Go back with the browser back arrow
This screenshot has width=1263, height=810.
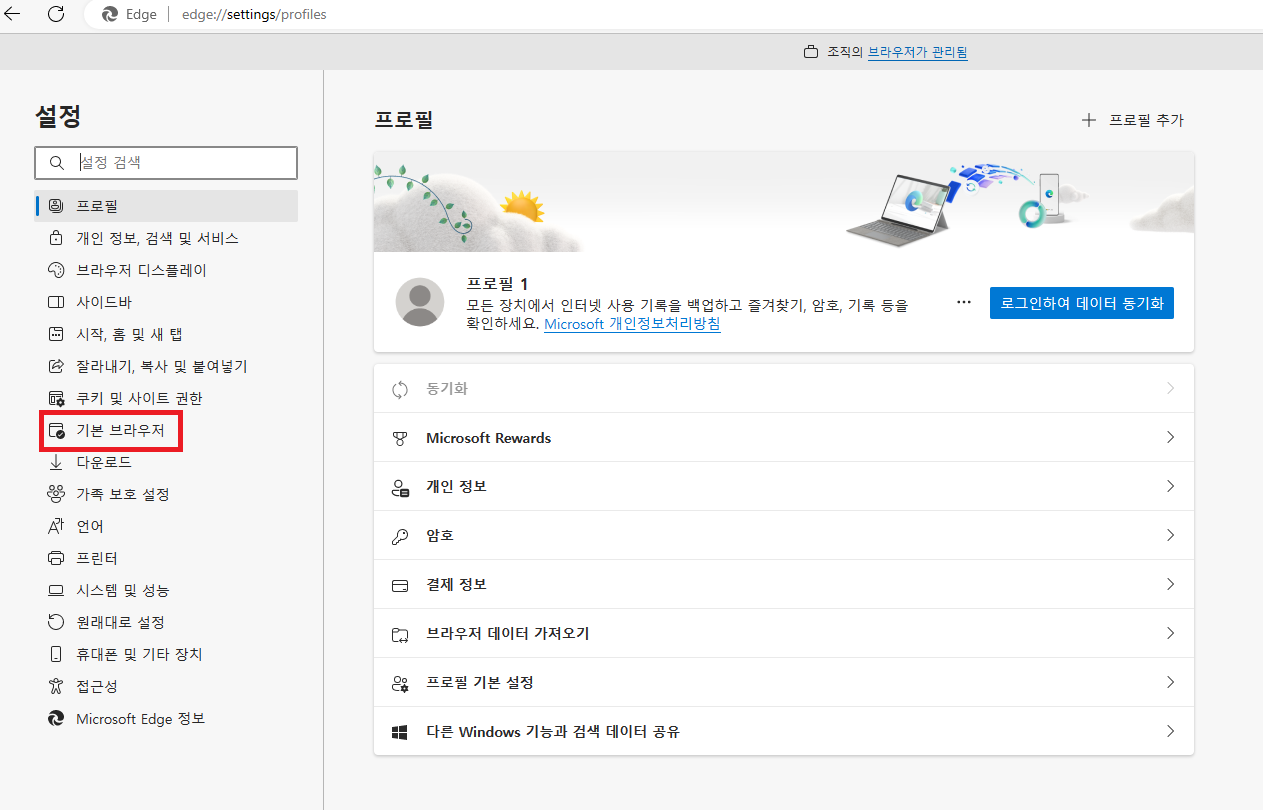[13, 14]
